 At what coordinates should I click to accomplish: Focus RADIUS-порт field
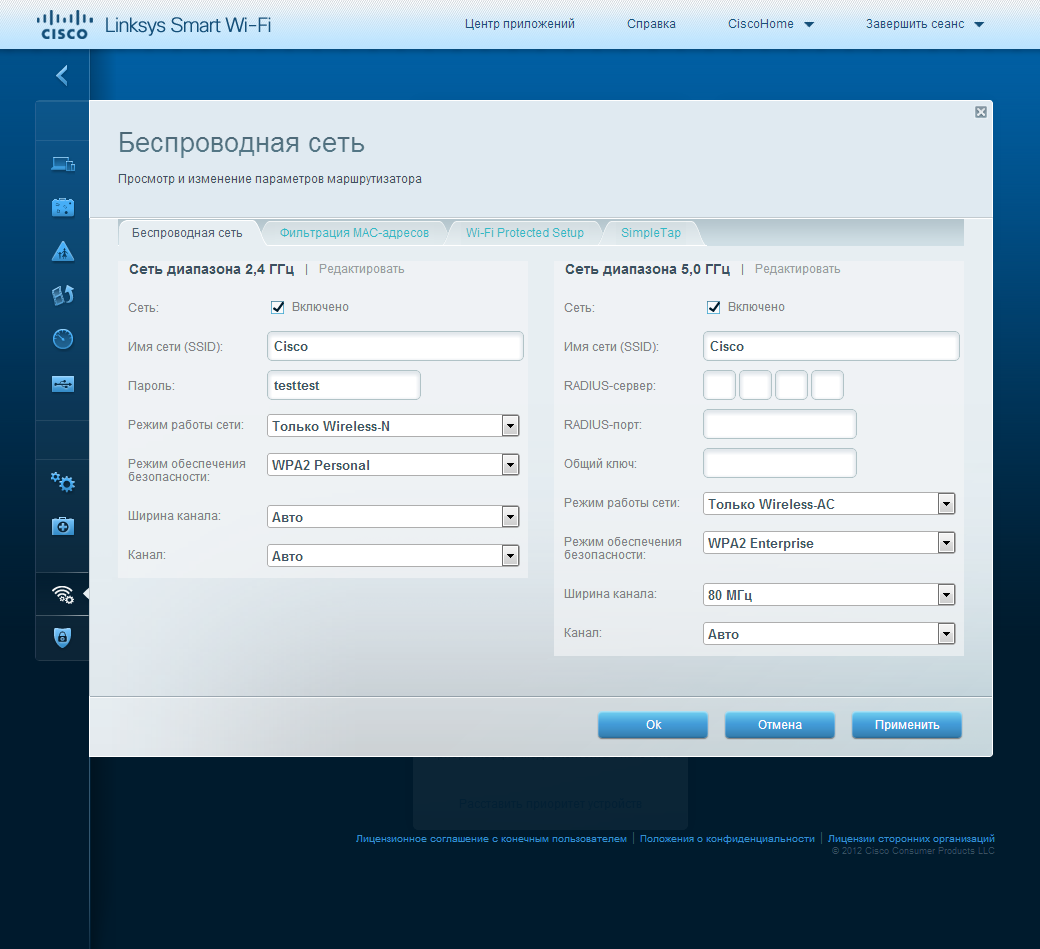[779, 424]
